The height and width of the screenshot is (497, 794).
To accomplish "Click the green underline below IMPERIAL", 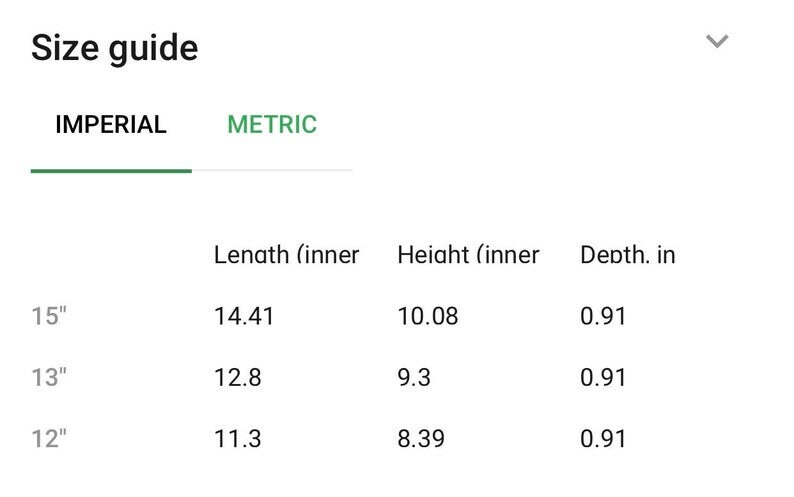I will coord(111,171).
